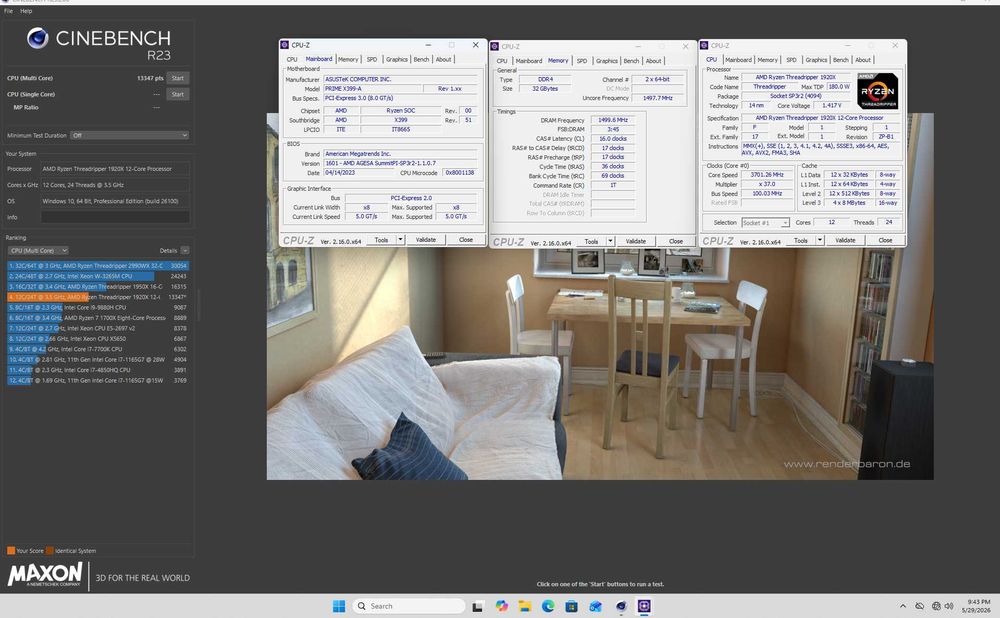Close the CPU-Z Mainboard window

point(475,45)
